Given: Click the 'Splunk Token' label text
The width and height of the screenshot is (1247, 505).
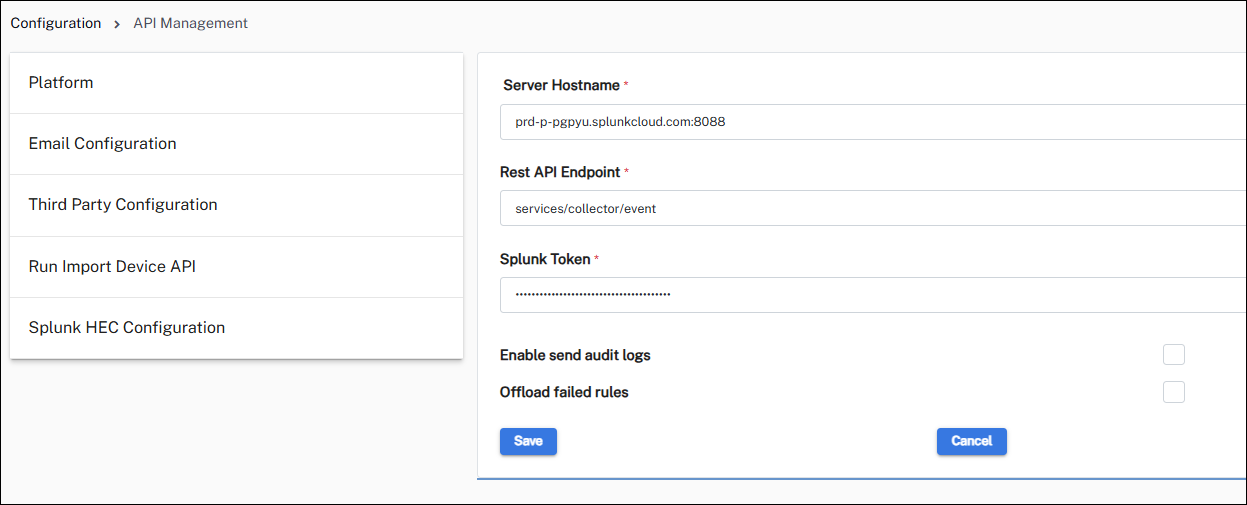Looking at the screenshot, I should tap(545, 259).
